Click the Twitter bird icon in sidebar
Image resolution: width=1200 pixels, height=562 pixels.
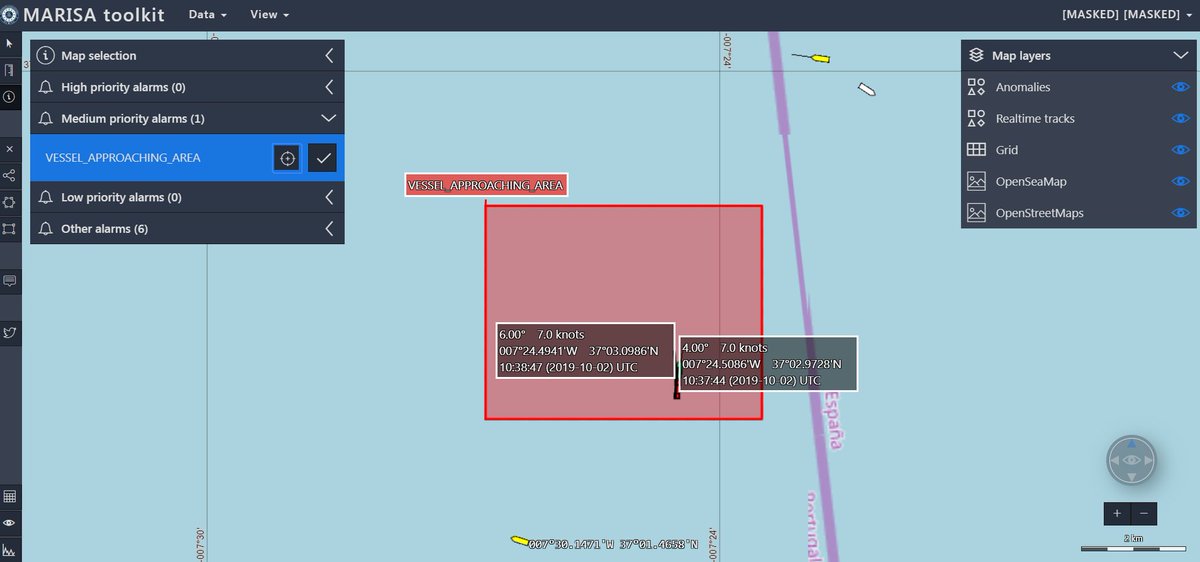[x=9, y=332]
